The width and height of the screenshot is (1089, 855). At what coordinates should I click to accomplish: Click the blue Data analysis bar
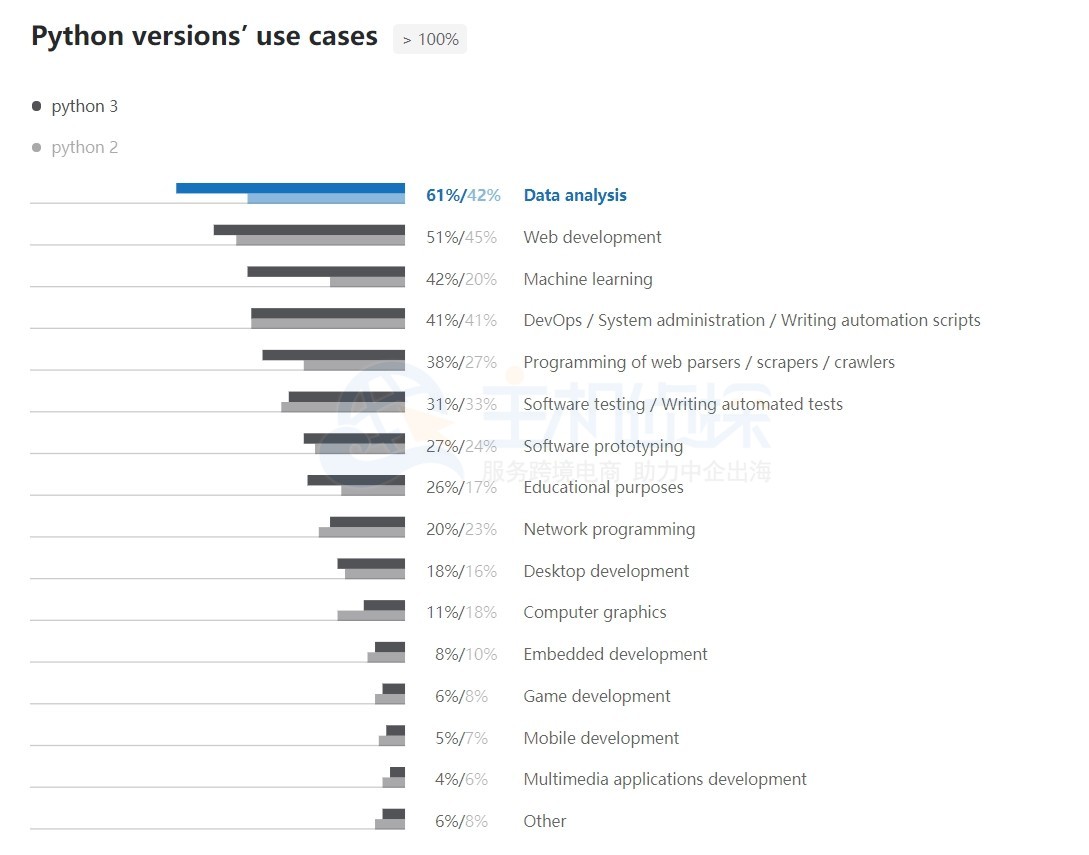tap(290, 188)
